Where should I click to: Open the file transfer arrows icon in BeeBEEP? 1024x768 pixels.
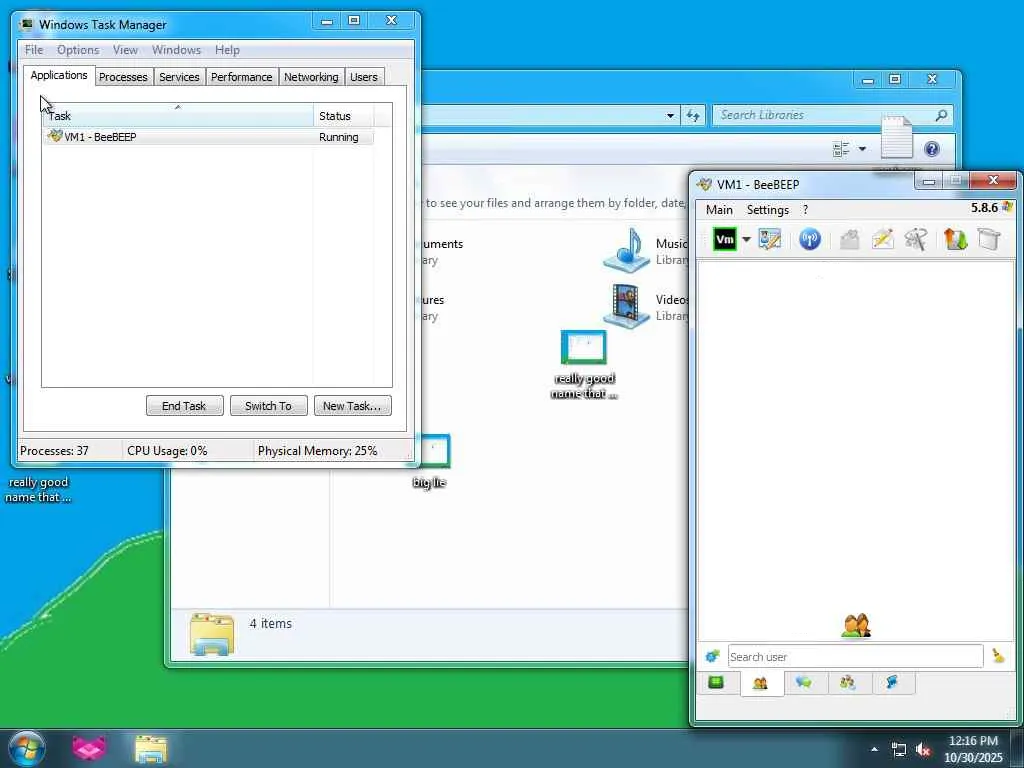pos(955,239)
